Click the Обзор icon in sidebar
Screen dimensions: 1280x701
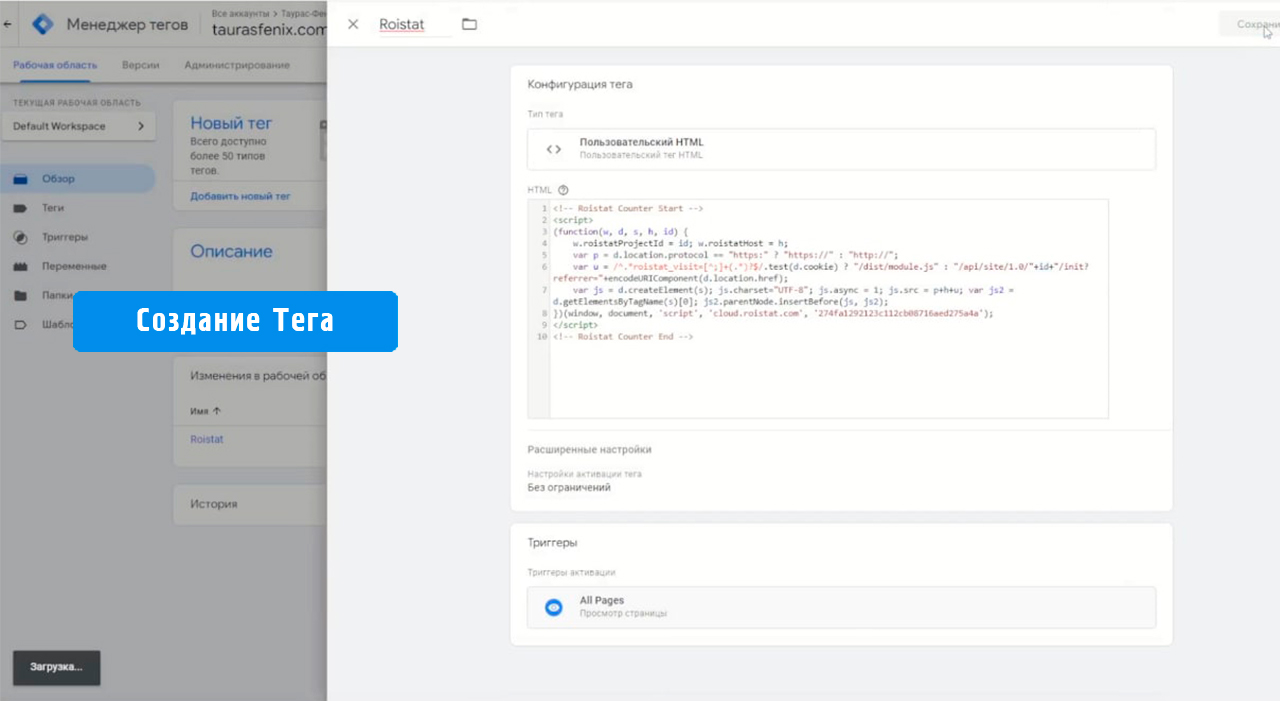tap(20, 179)
